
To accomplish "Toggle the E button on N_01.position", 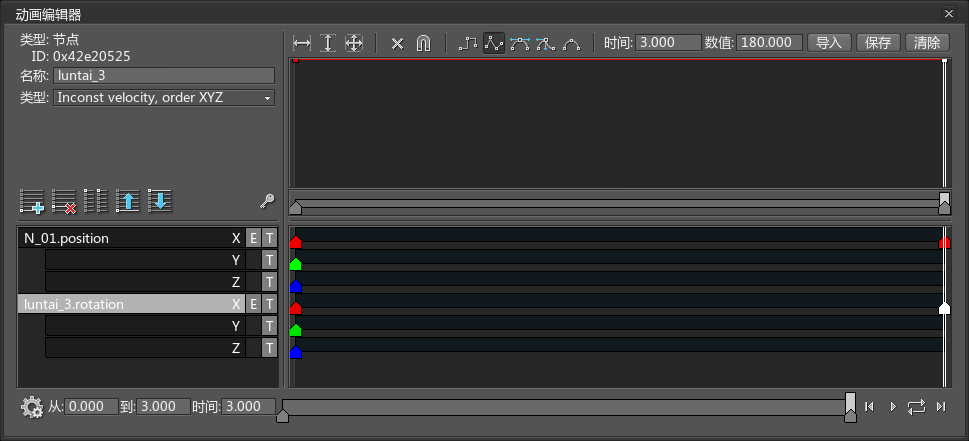I will tap(253, 238).
